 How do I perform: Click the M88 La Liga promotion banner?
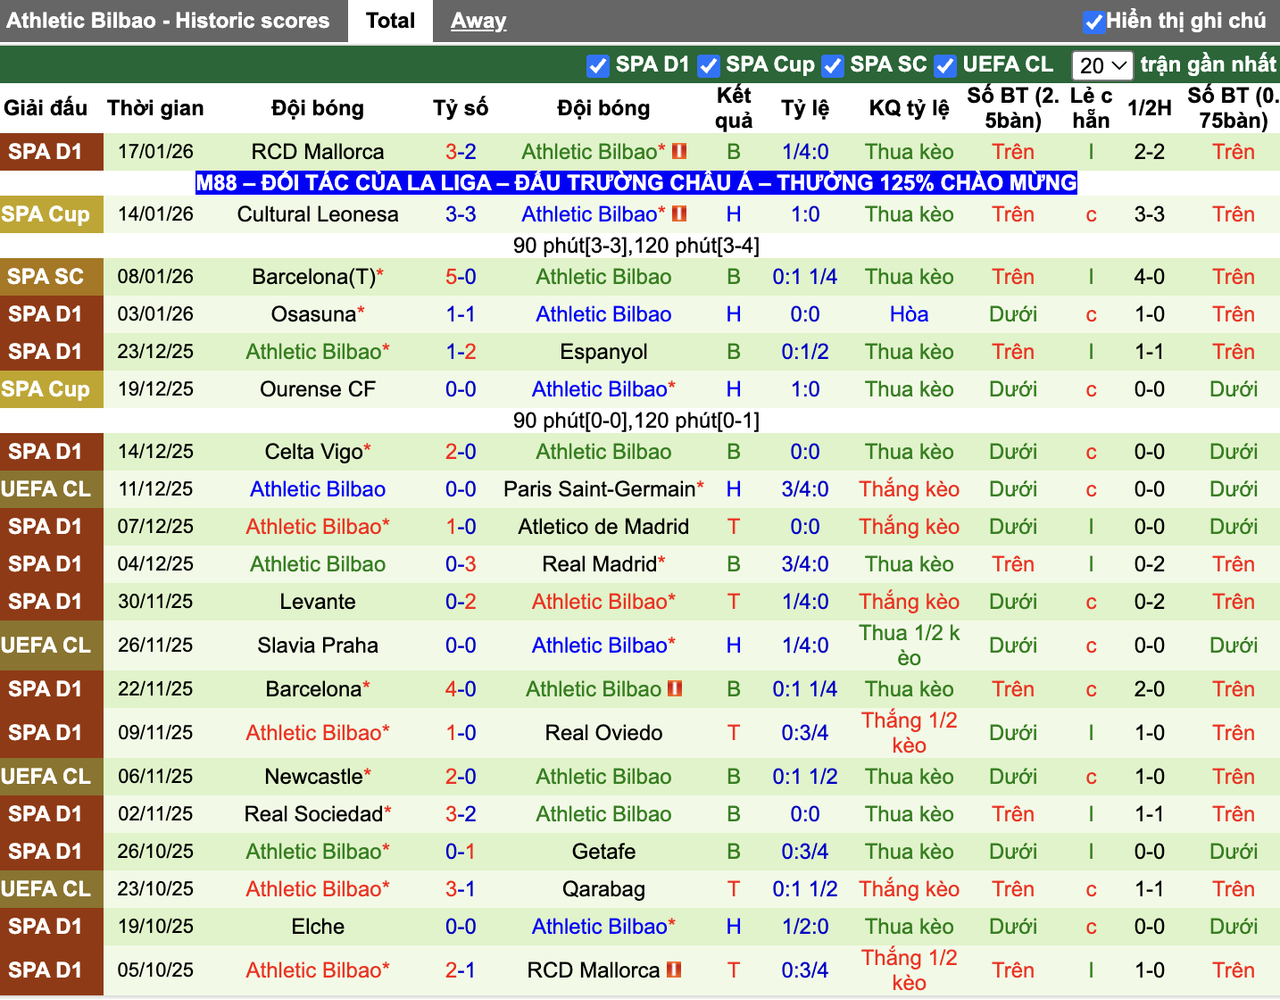[636, 183]
